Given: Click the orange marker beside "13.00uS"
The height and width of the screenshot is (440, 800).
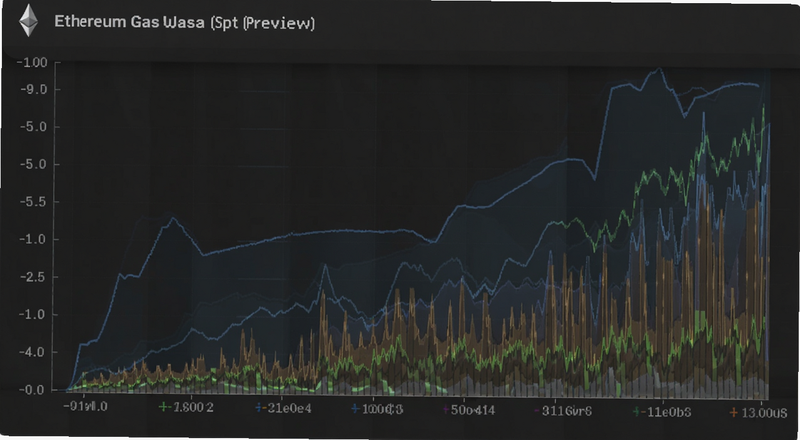Looking at the screenshot, I should [734, 412].
